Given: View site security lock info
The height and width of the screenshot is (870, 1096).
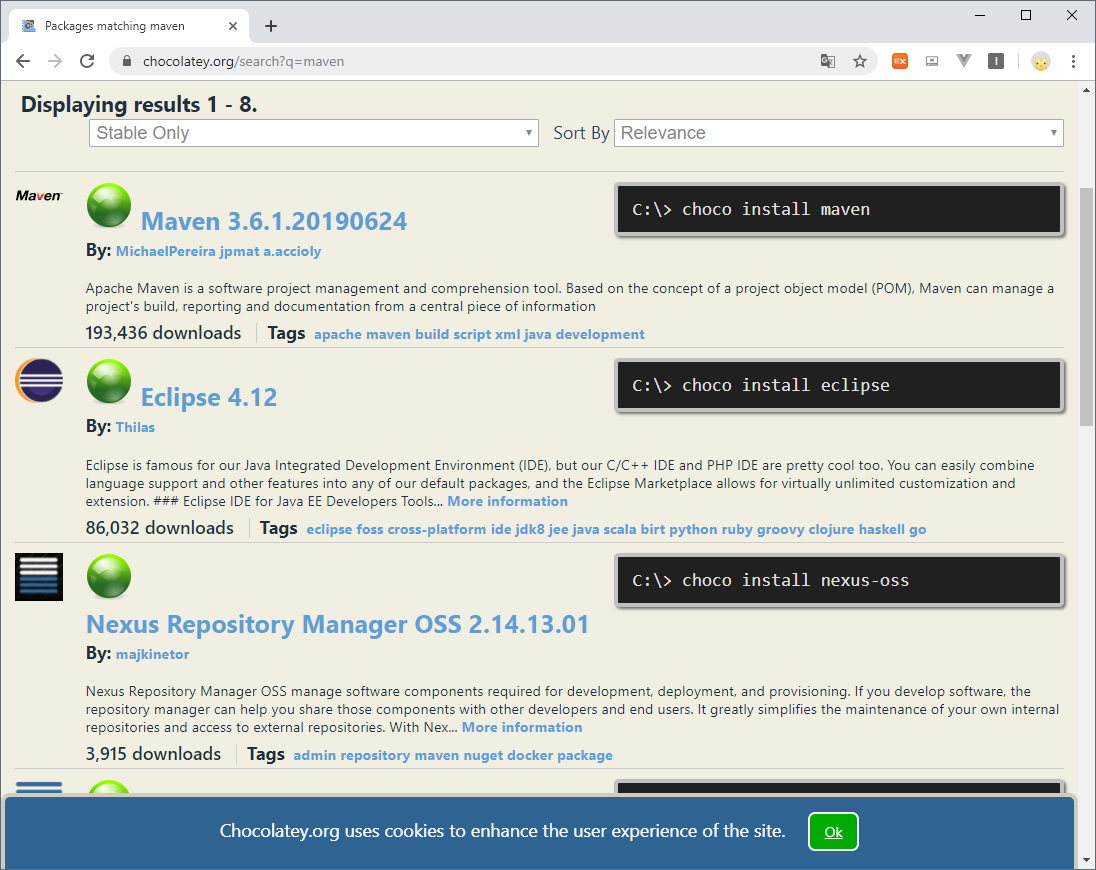Looking at the screenshot, I should point(127,61).
